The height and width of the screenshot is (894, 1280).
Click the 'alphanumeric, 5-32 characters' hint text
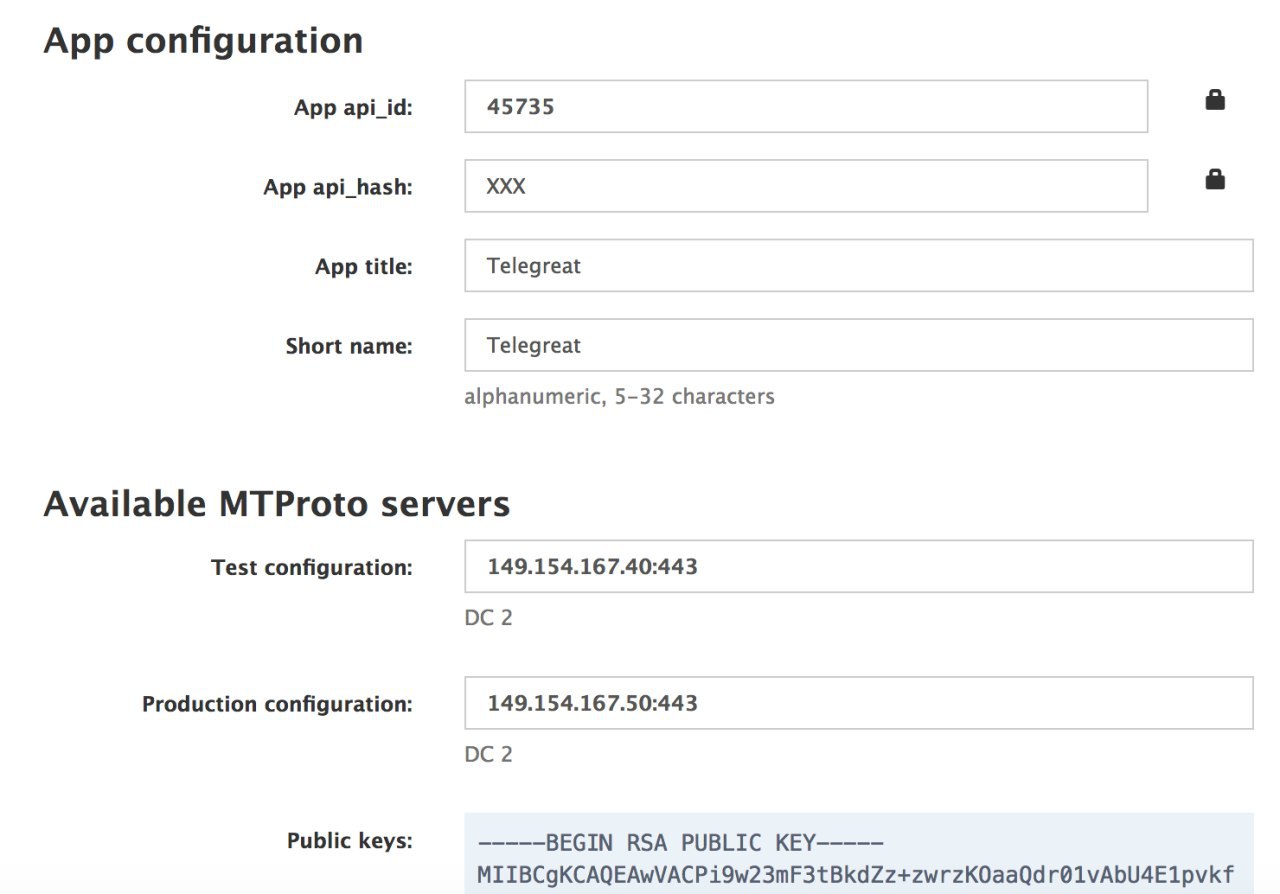click(619, 397)
